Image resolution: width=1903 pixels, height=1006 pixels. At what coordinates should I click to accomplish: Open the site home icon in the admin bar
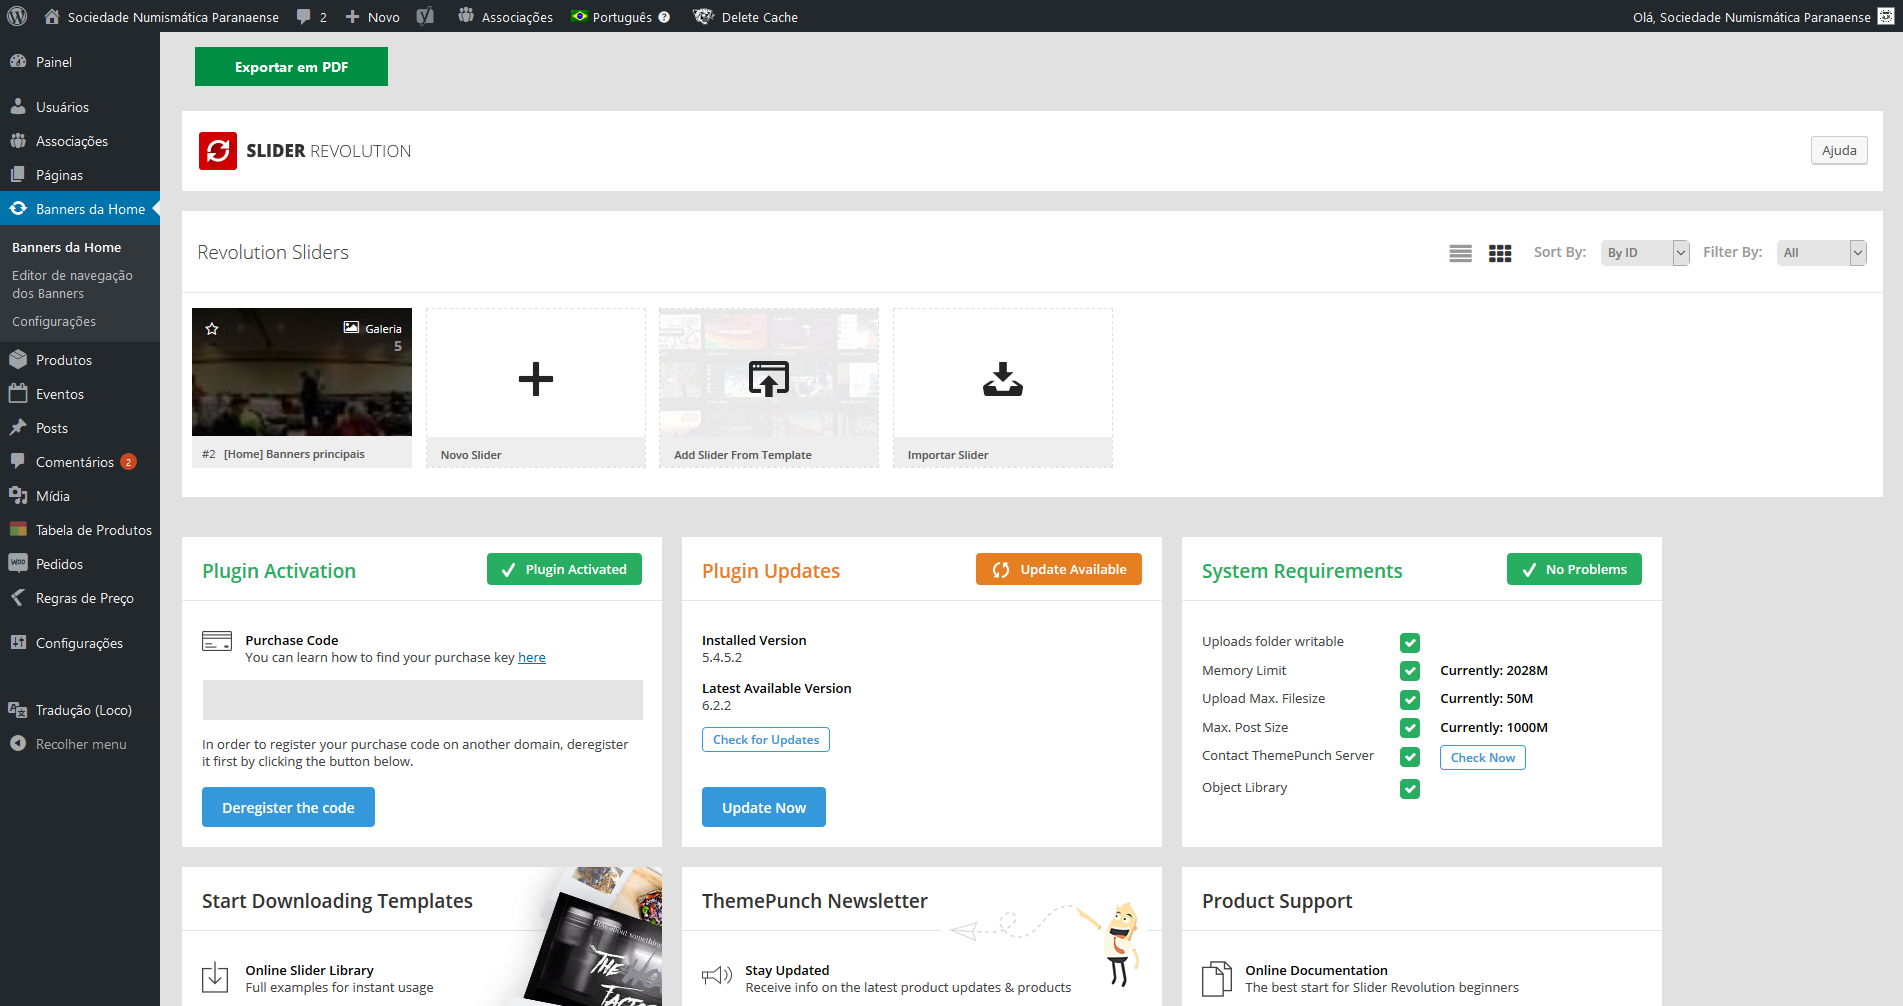[52, 16]
